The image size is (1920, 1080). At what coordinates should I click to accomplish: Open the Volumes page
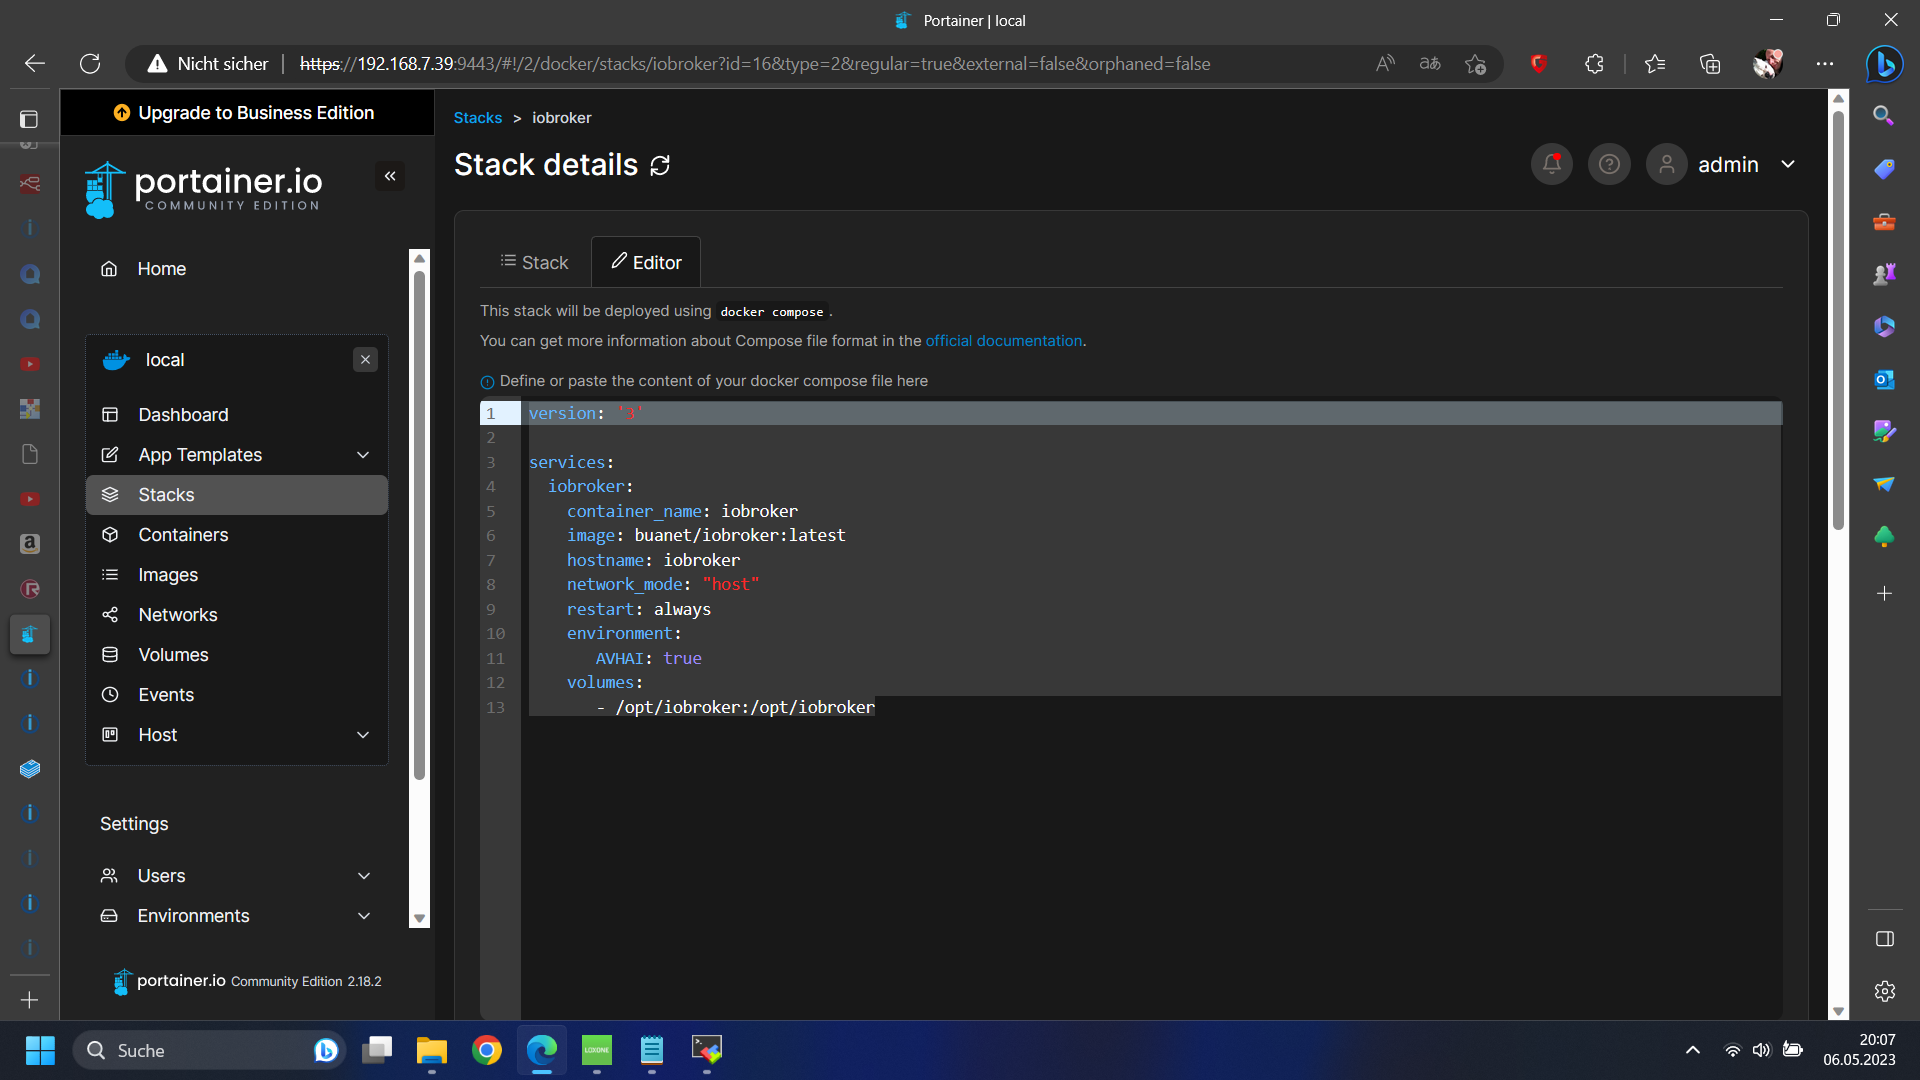click(x=173, y=655)
